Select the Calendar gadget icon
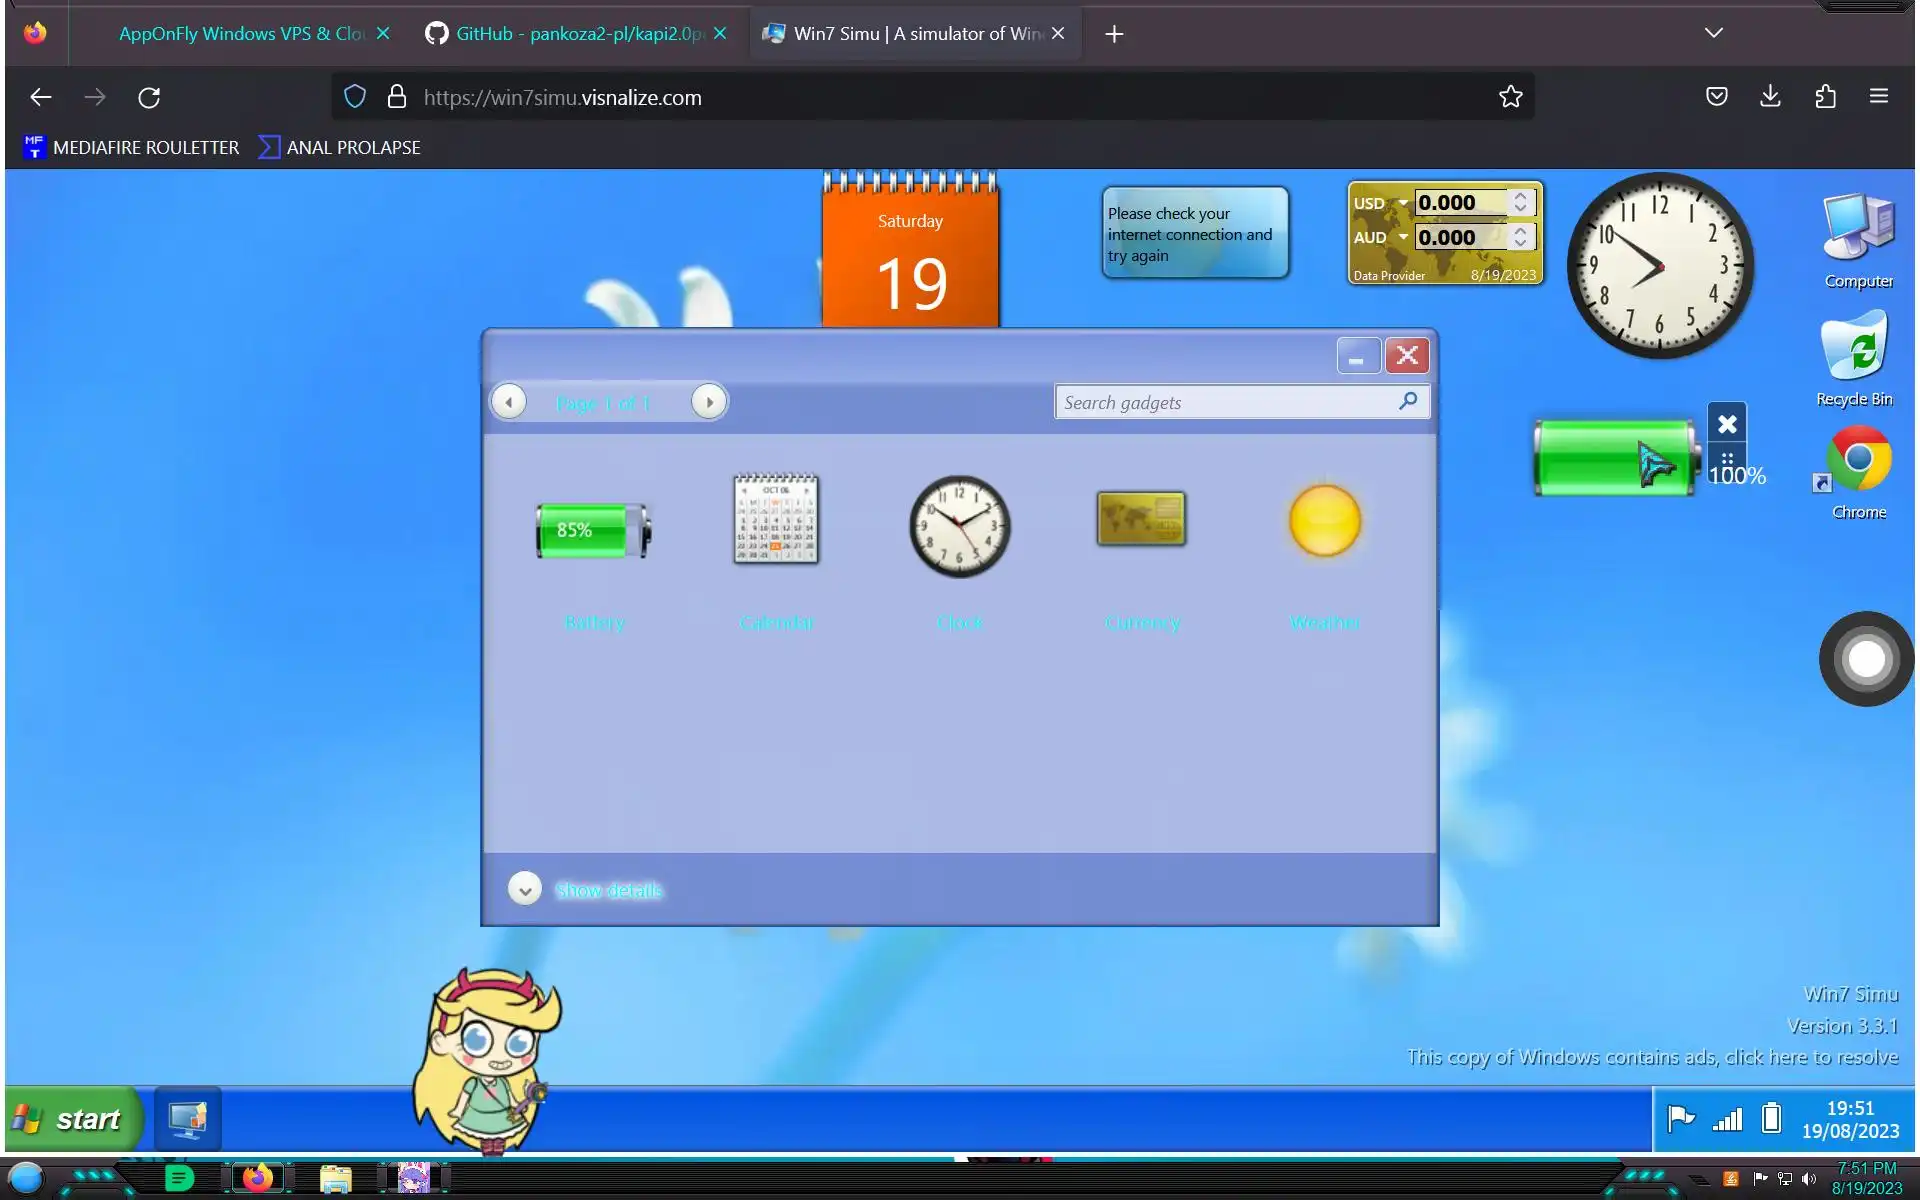Viewport: 1920px width, 1200px height. [776, 519]
